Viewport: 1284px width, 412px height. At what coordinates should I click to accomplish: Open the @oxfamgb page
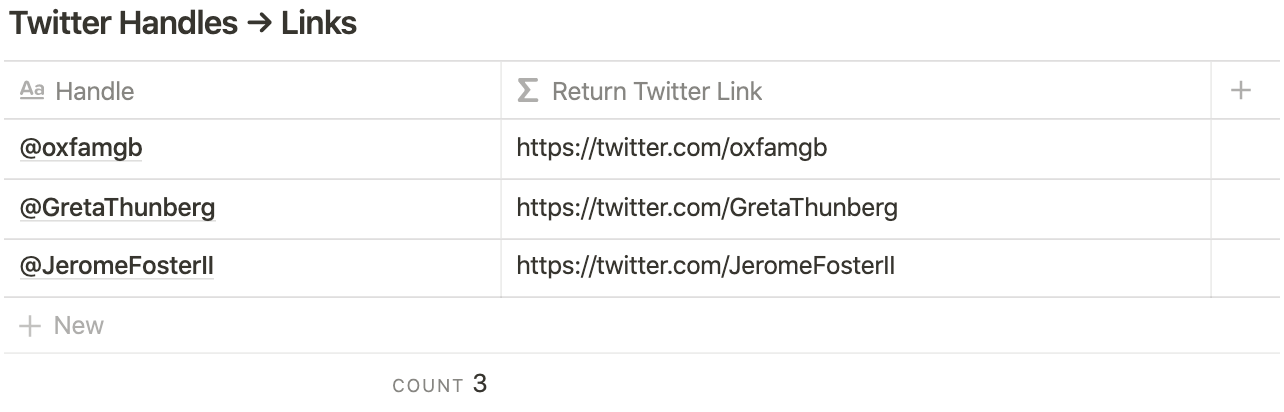(82, 149)
